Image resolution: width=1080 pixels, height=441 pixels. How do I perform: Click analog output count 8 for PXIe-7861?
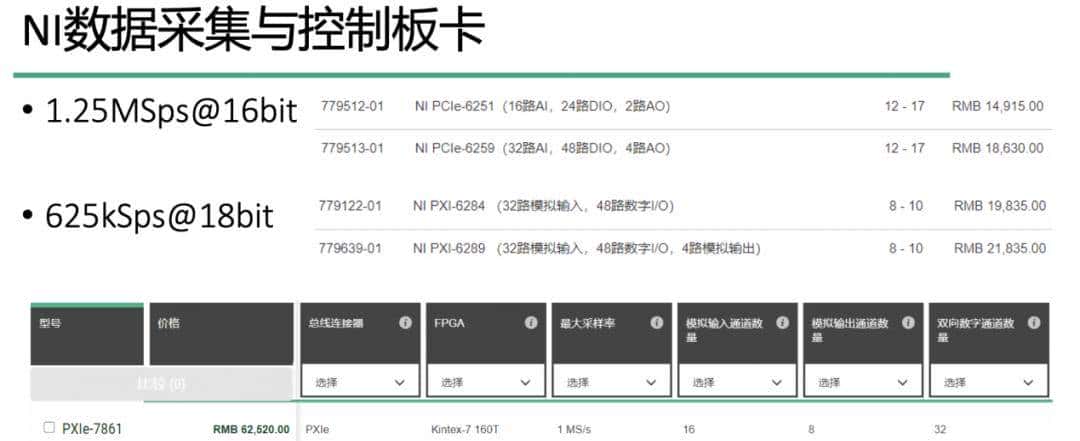[811, 429]
